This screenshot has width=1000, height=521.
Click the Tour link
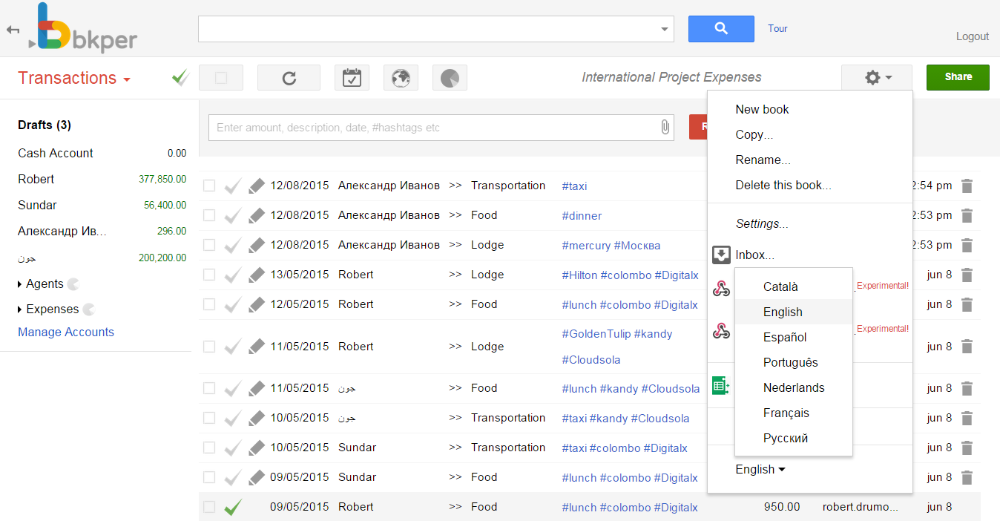pos(777,29)
